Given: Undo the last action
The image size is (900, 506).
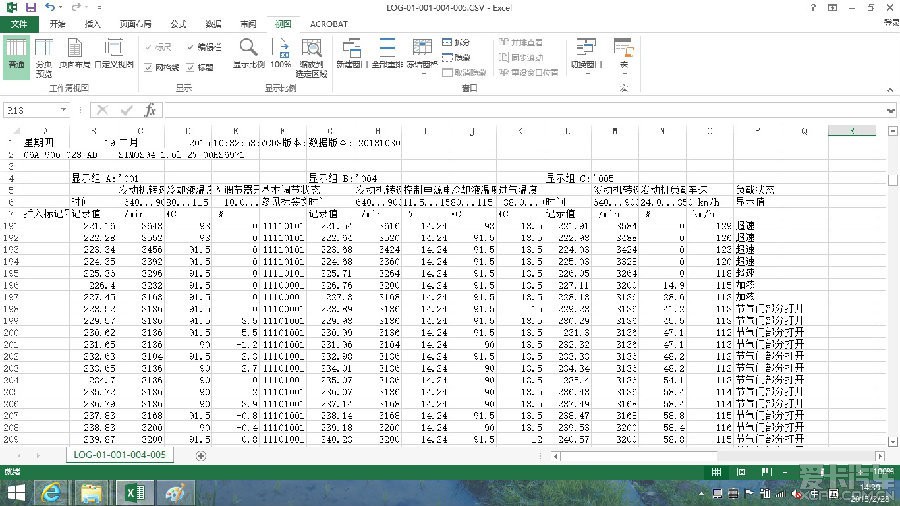Looking at the screenshot, I should point(50,7).
